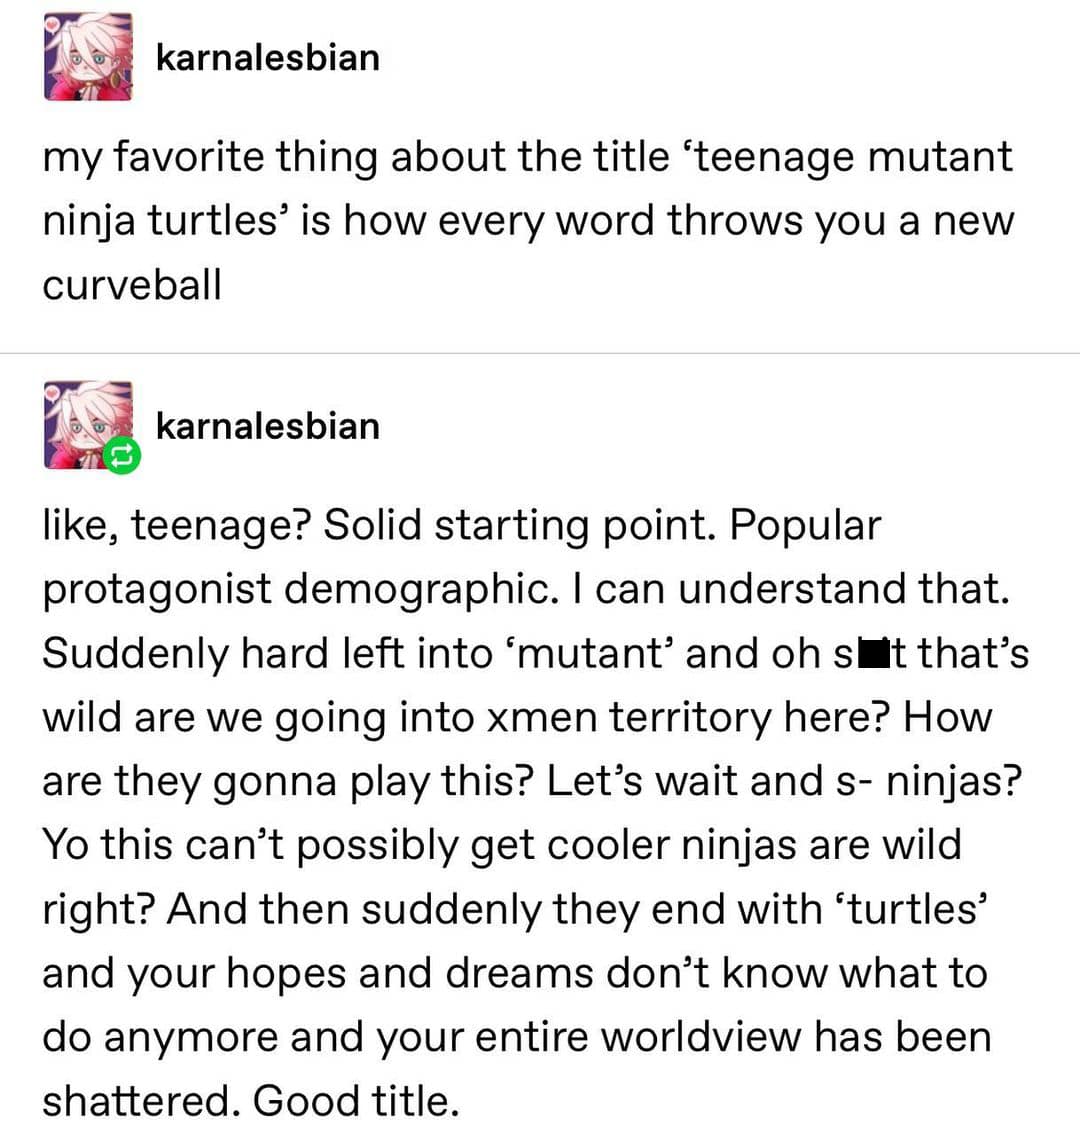Open karnalesbian's blog from the first post's username
Image resolution: width=1080 pixels, height=1124 pixels.
[267, 57]
